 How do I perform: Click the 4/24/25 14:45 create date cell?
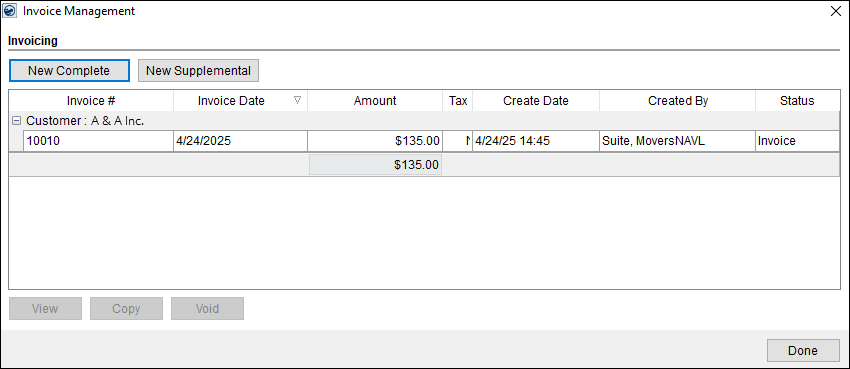coord(536,141)
